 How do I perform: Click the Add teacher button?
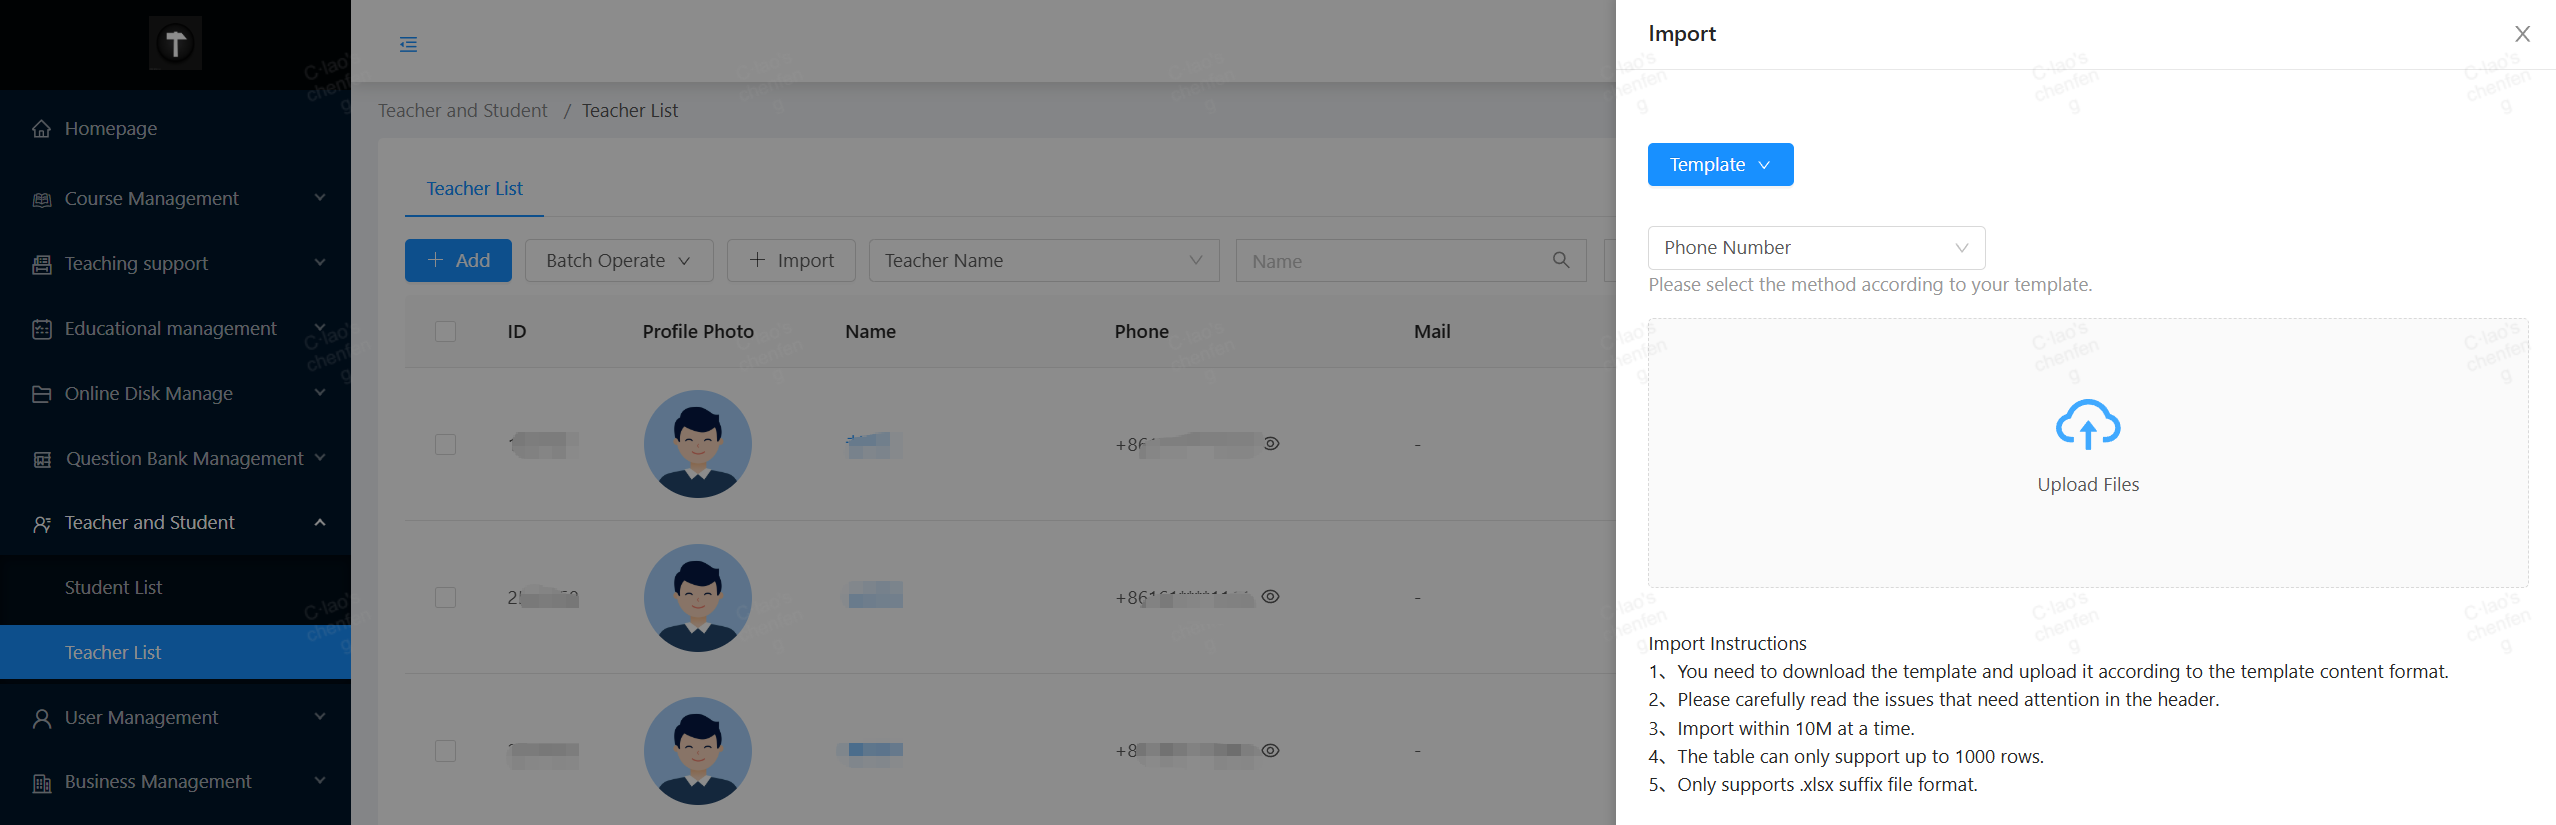tap(458, 261)
